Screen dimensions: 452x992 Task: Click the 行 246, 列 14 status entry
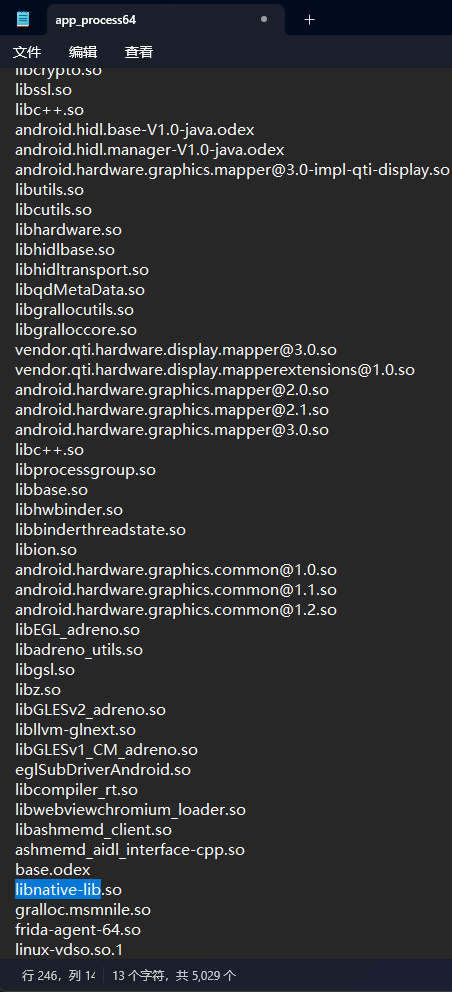click(58, 975)
